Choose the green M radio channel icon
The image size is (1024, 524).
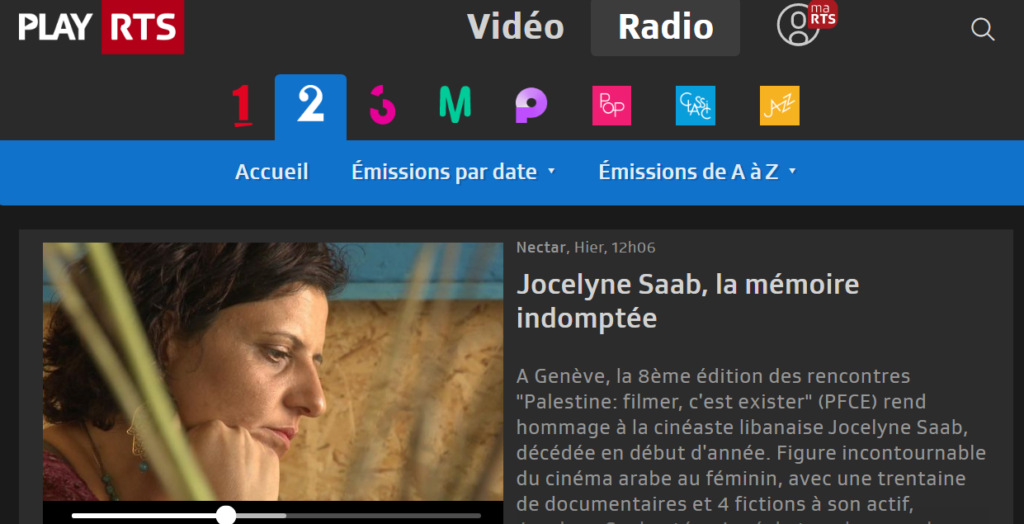tap(455, 105)
